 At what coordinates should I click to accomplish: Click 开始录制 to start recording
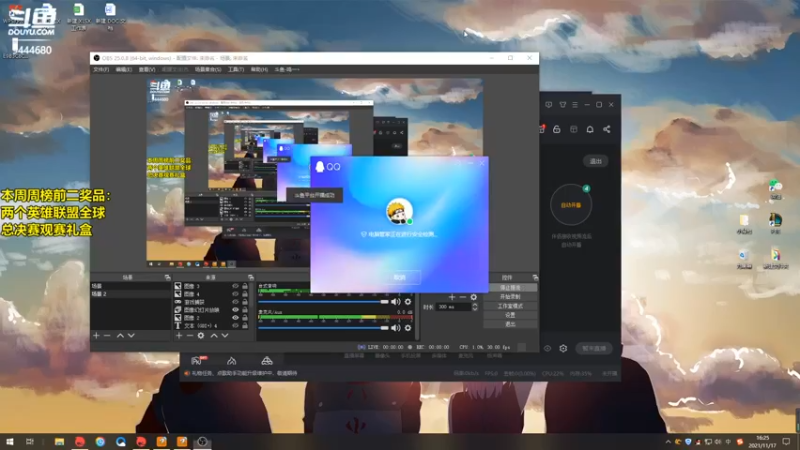pyautogui.click(x=510, y=297)
